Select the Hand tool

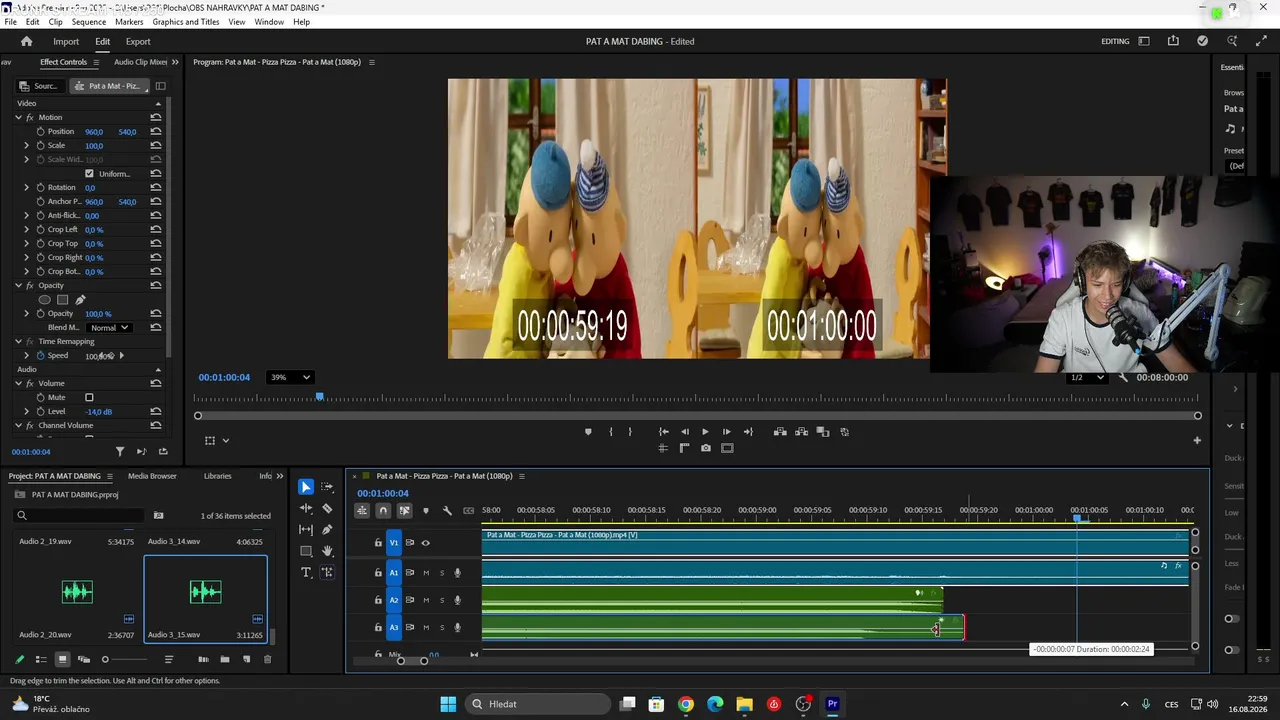click(x=327, y=551)
